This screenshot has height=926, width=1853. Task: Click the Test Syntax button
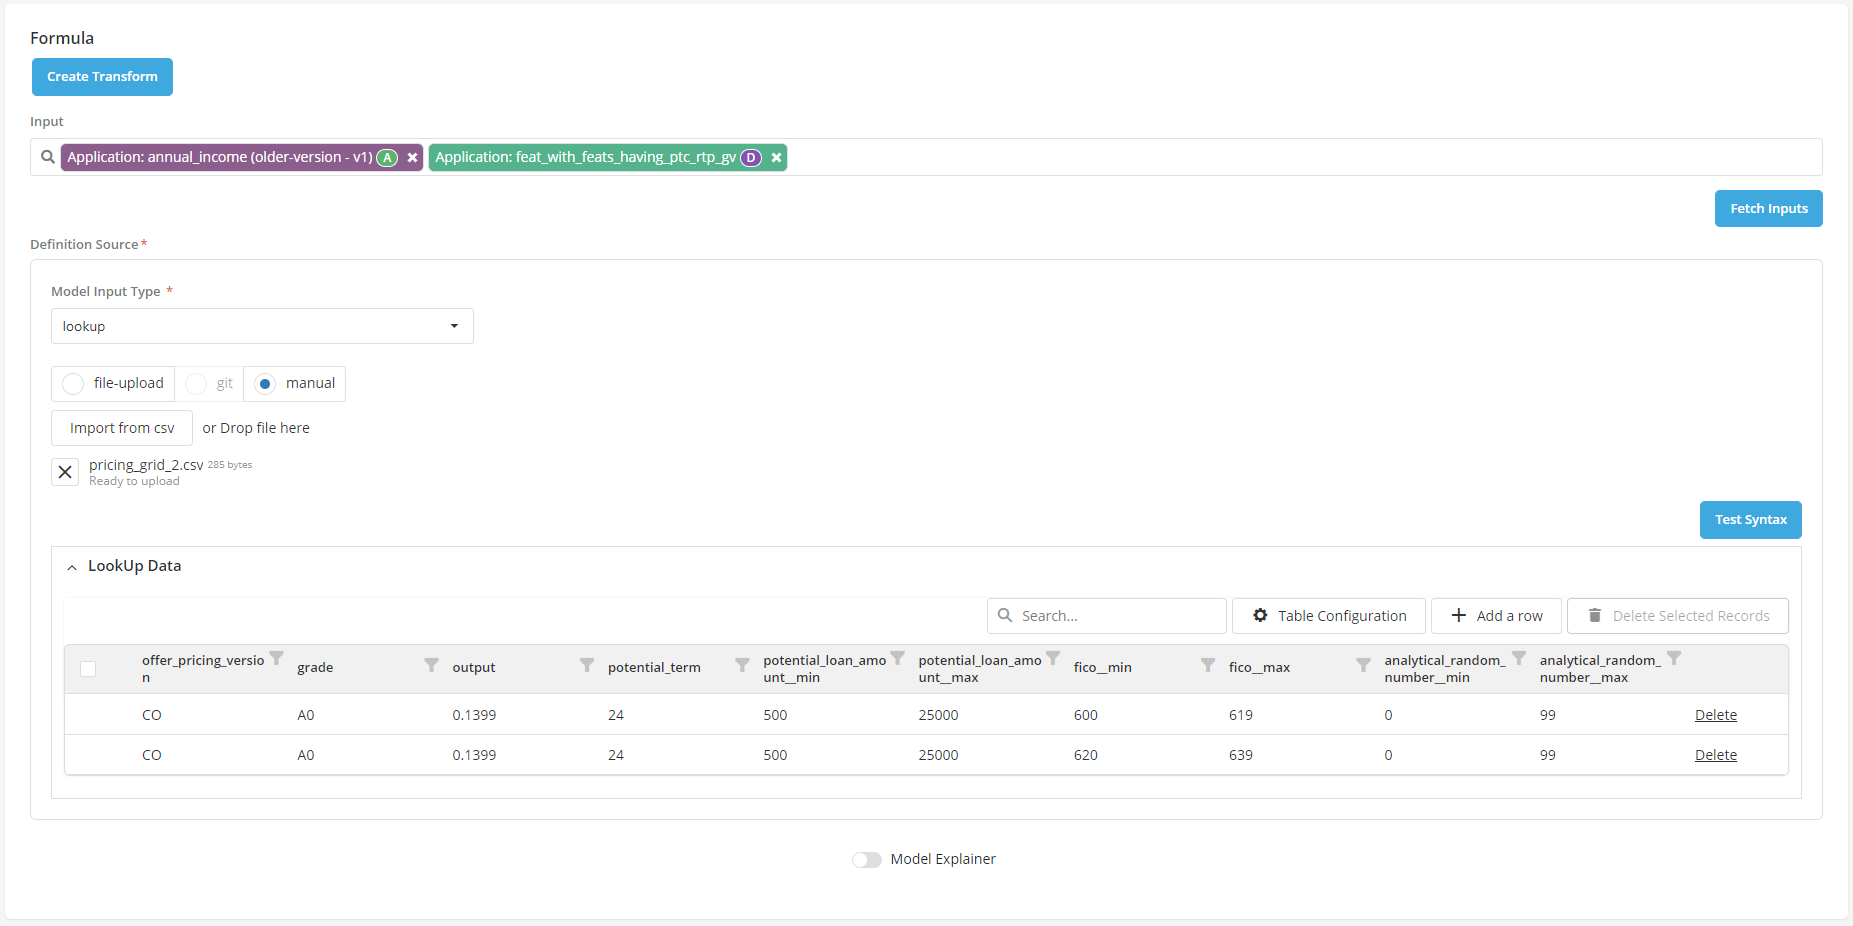pos(1750,520)
